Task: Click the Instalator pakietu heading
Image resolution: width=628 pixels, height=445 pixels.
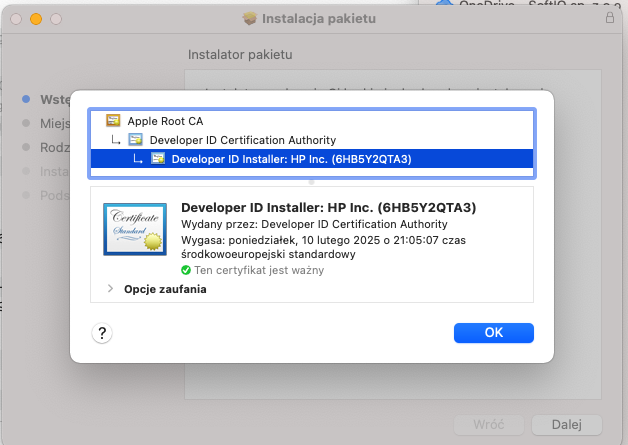Action: coord(240,54)
